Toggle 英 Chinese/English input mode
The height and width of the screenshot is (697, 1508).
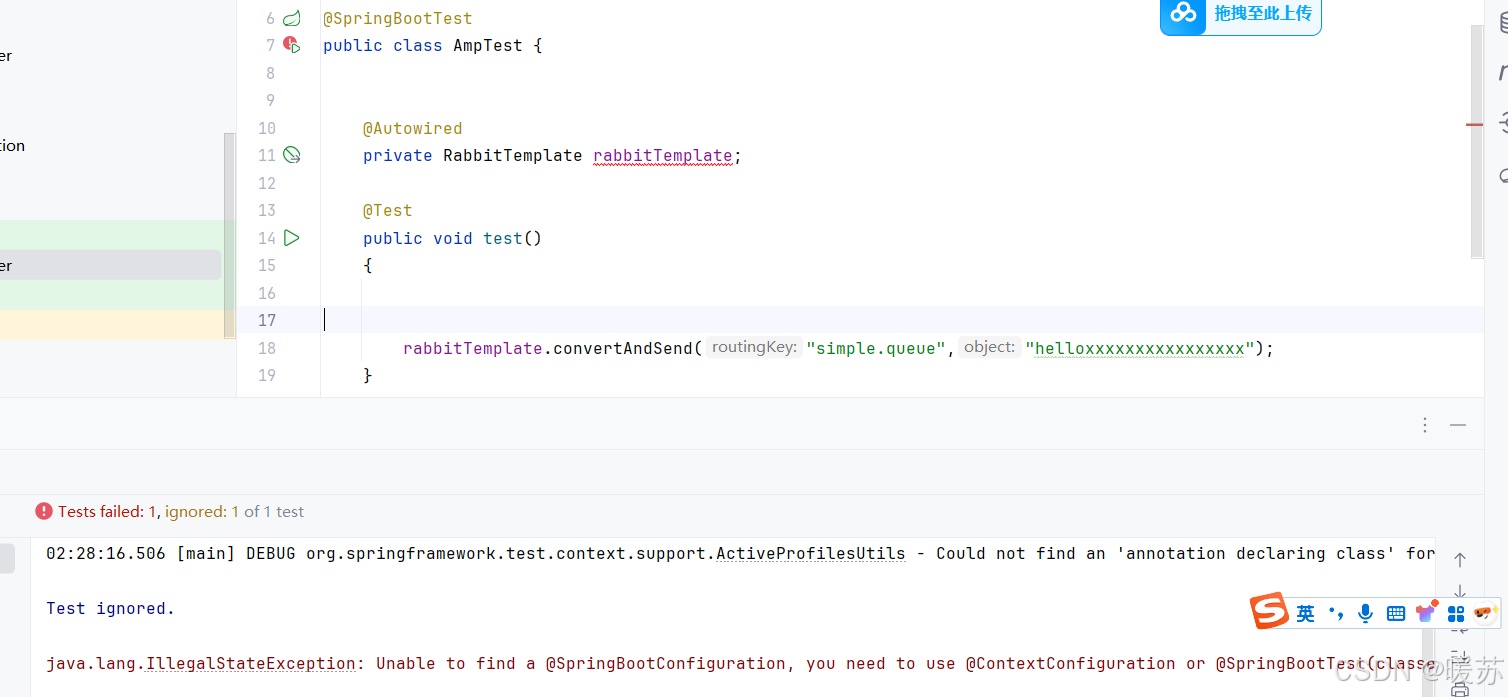point(1306,613)
